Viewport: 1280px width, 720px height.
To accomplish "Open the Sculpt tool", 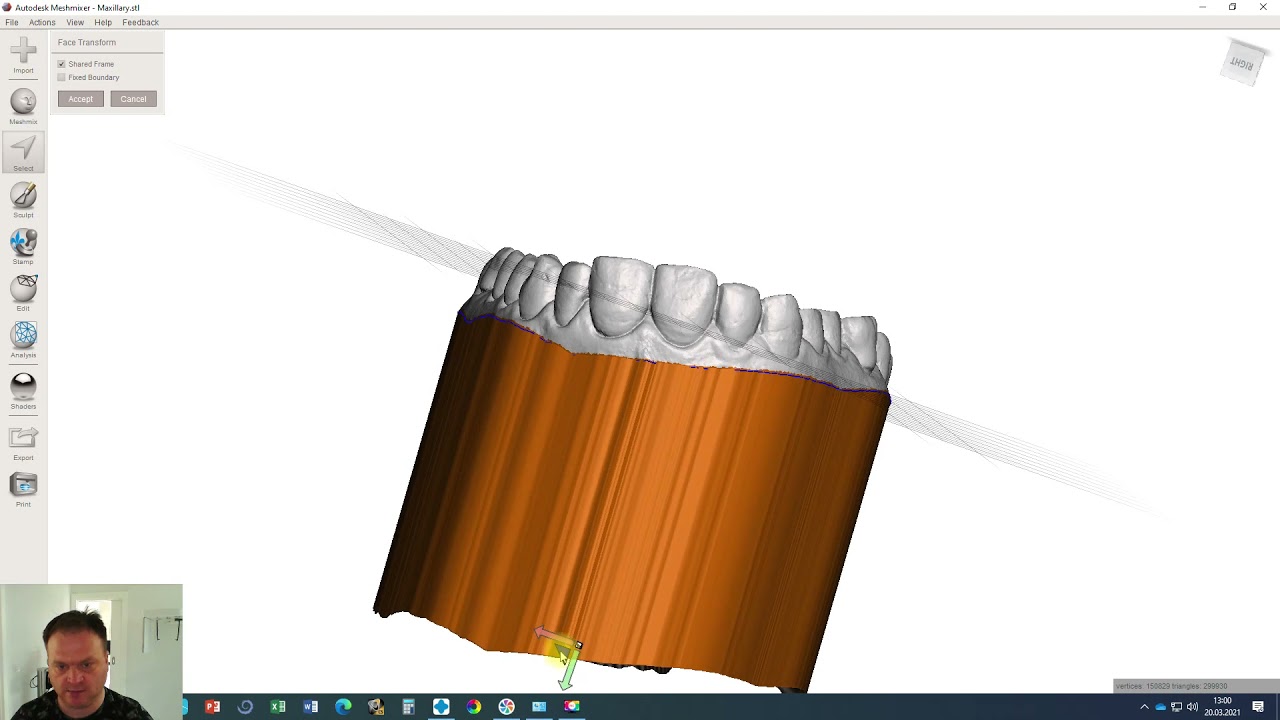I will 23,200.
